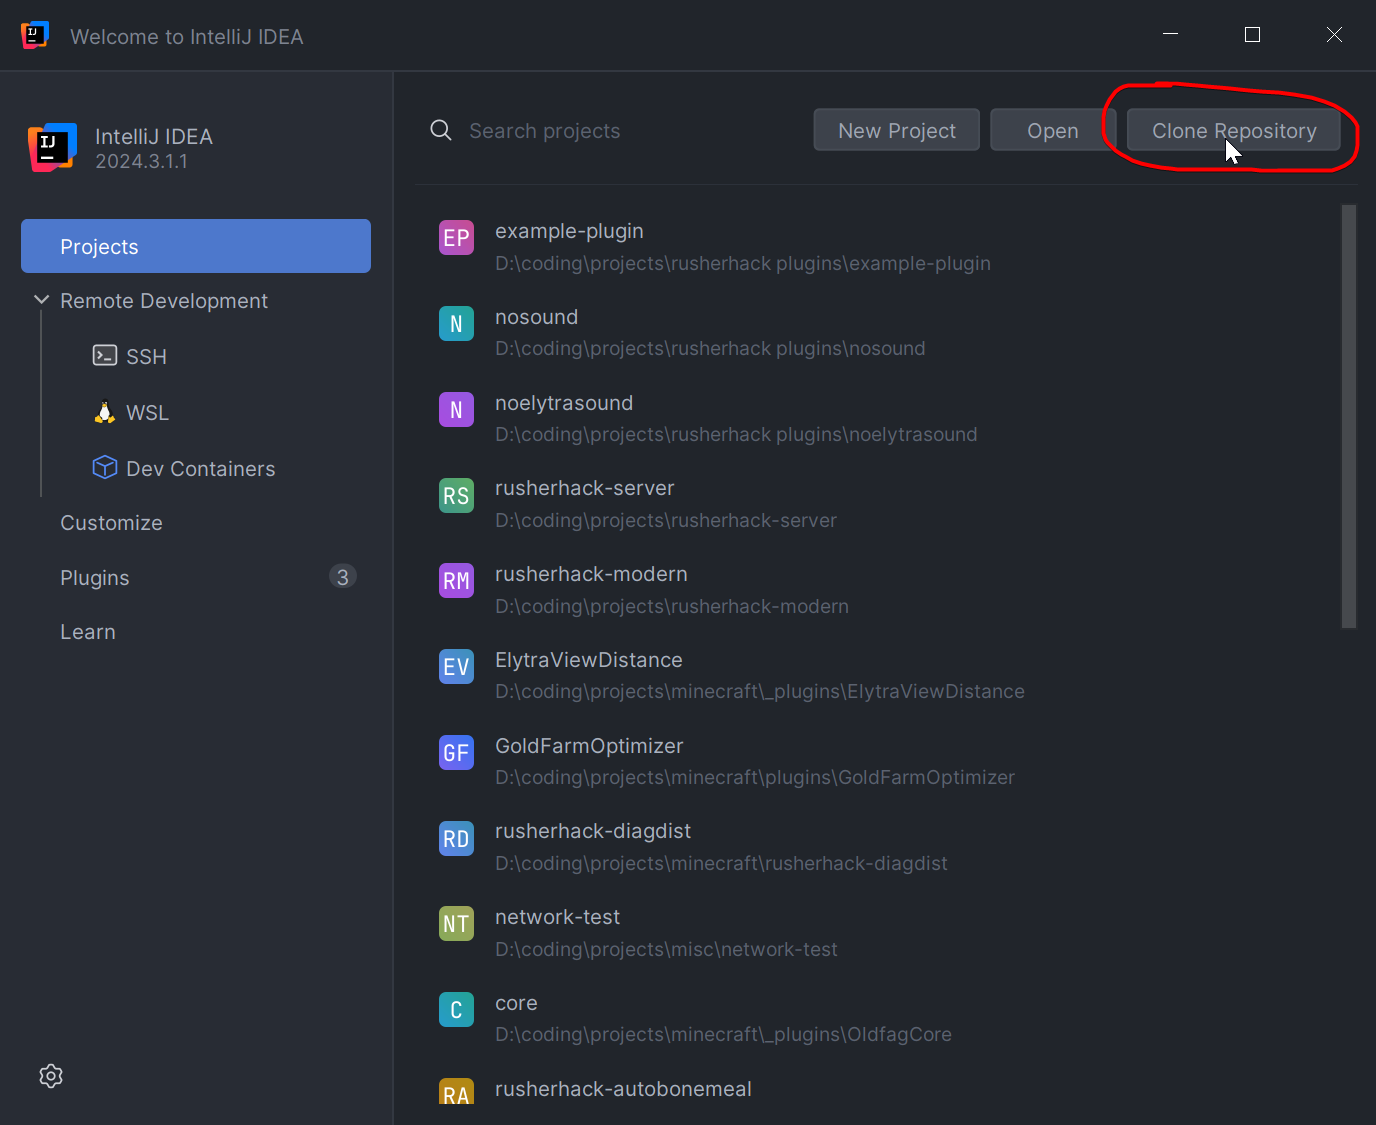Click the RD icon of rusherhack-diagdist
1376x1125 pixels.
tap(456, 839)
